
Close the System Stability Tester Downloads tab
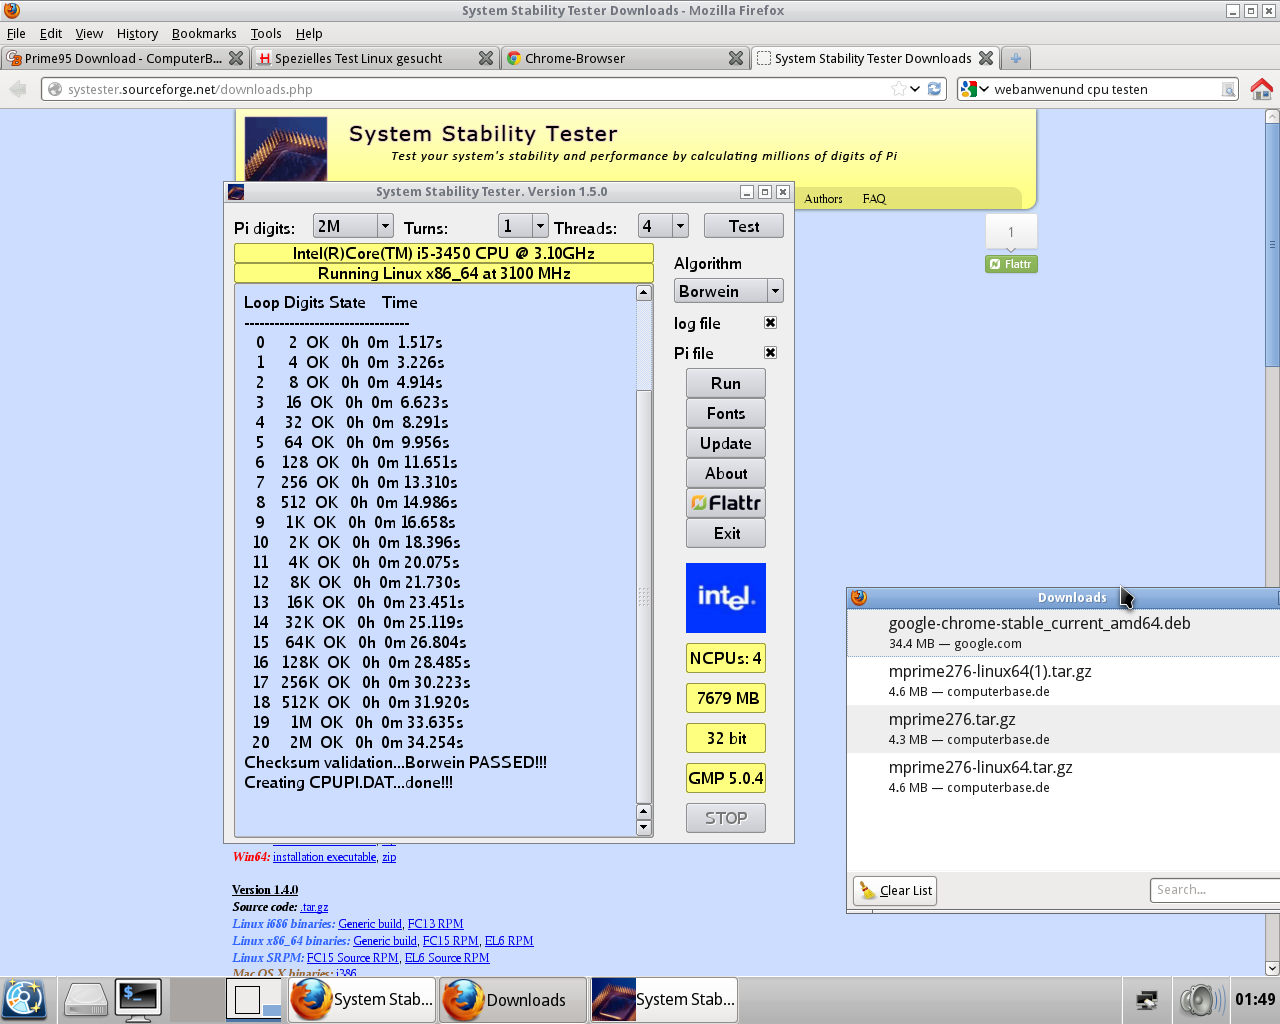point(986,58)
